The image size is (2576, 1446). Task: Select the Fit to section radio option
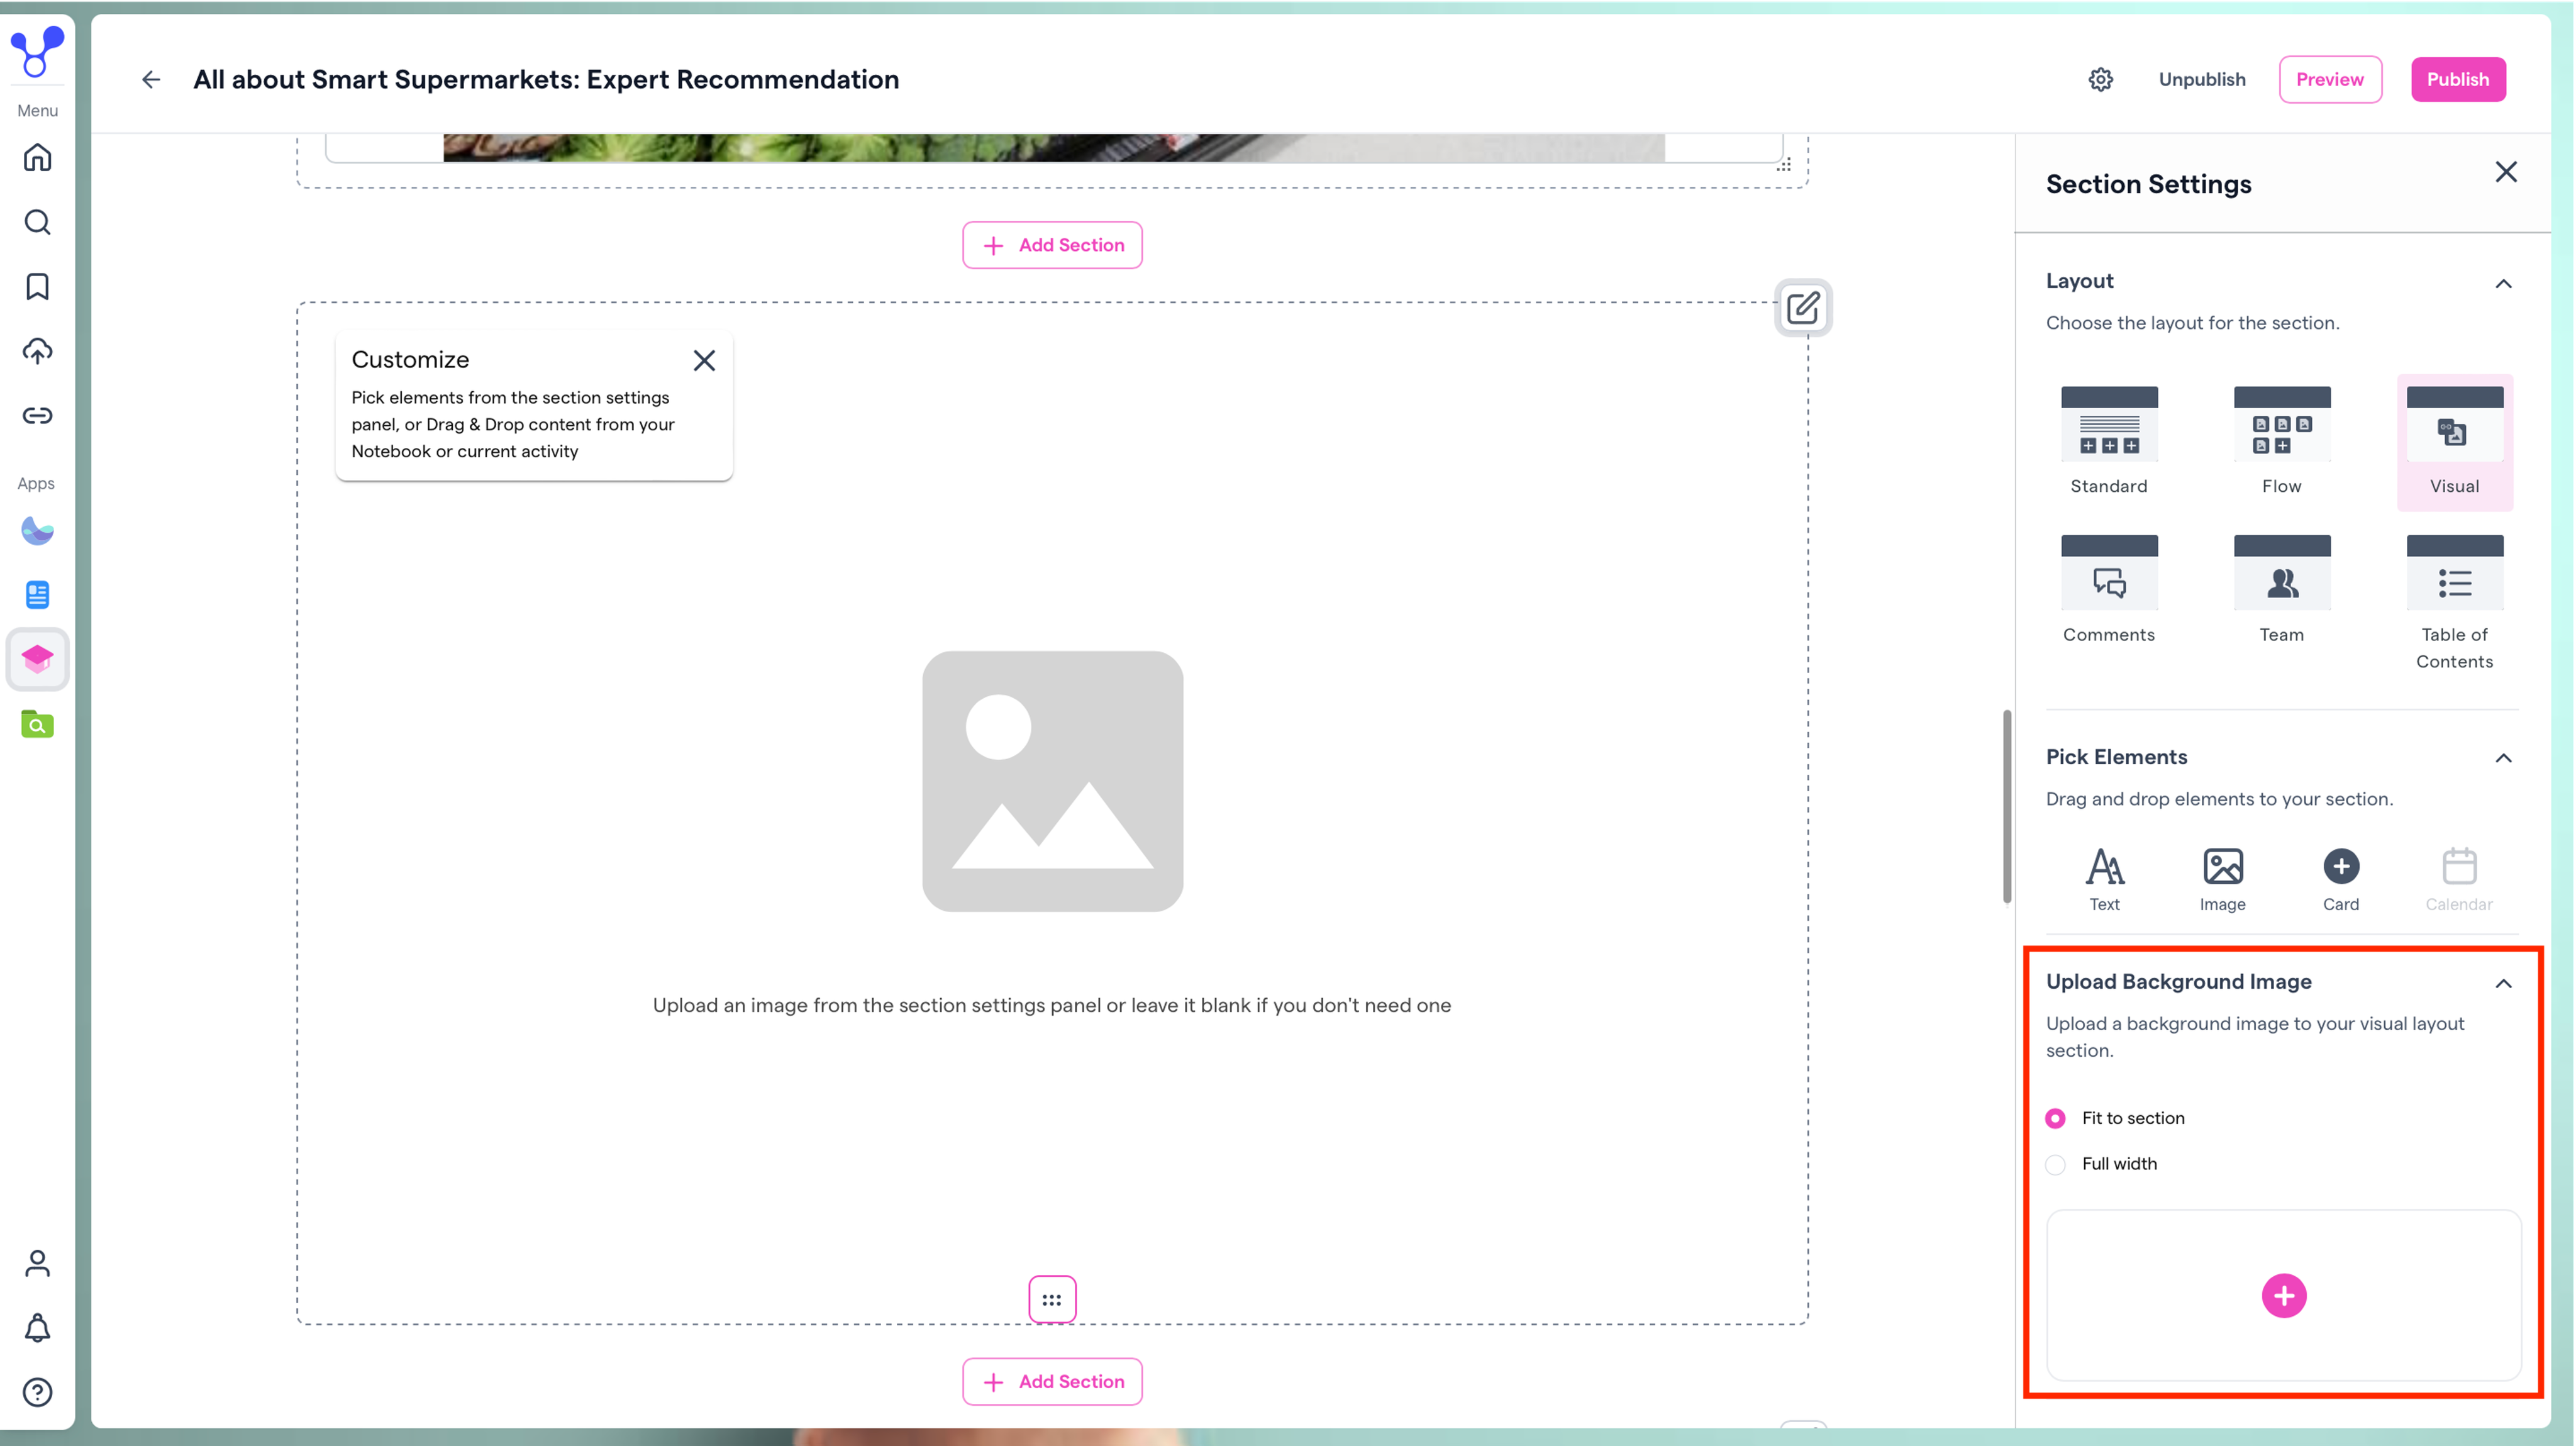tap(2055, 1118)
